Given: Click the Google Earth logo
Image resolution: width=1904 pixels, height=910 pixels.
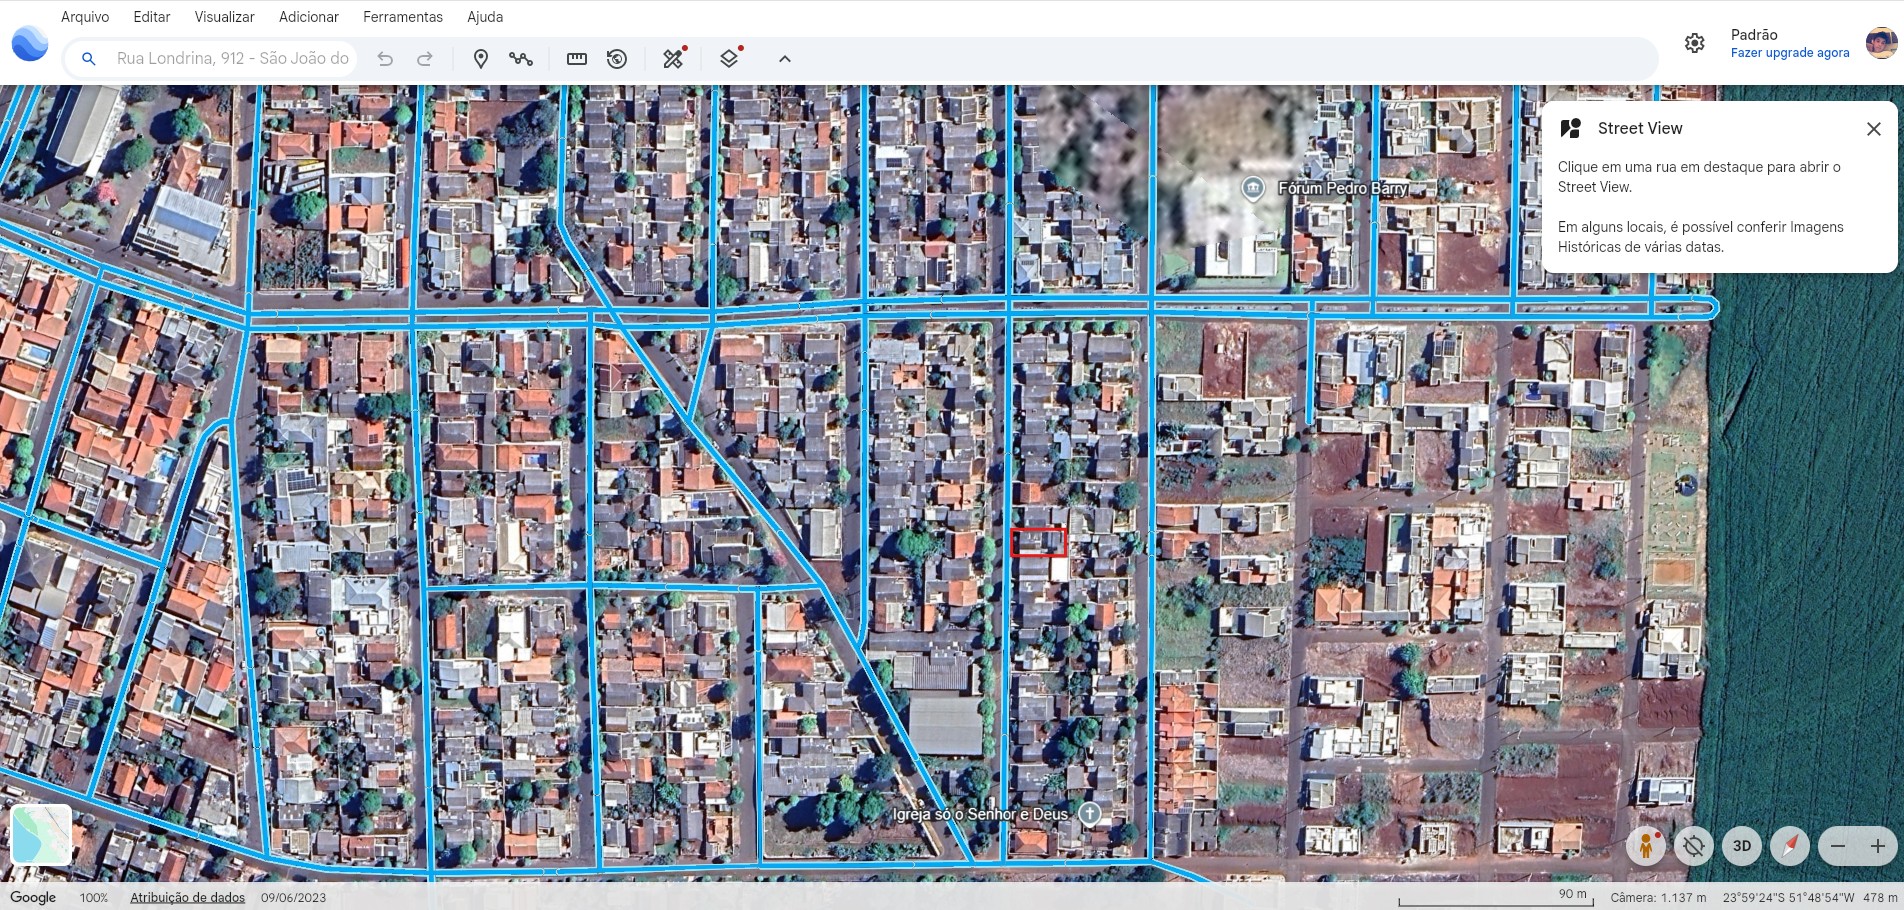Looking at the screenshot, I should coord(30,44).
